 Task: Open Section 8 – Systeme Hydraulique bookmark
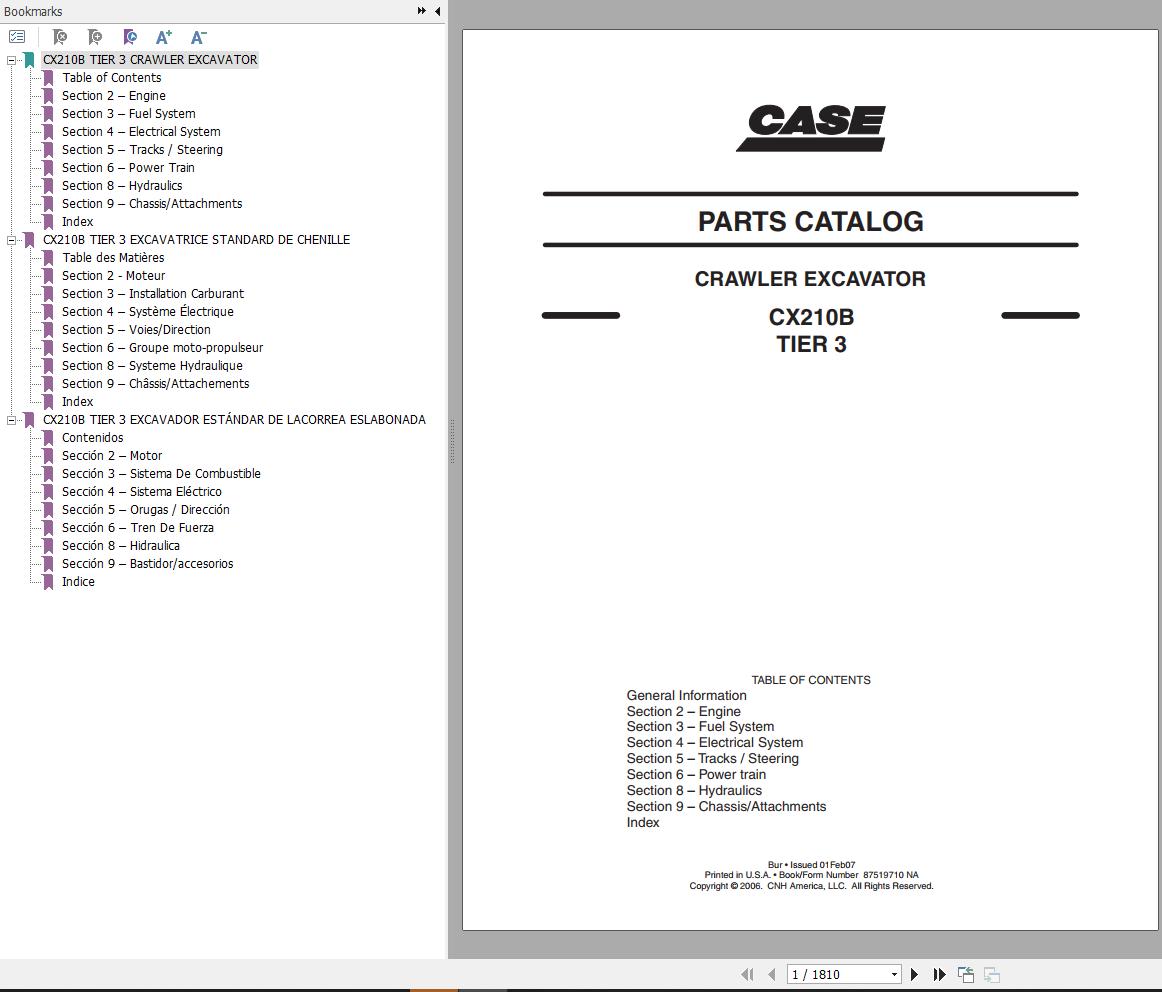(x=152, y=366)
